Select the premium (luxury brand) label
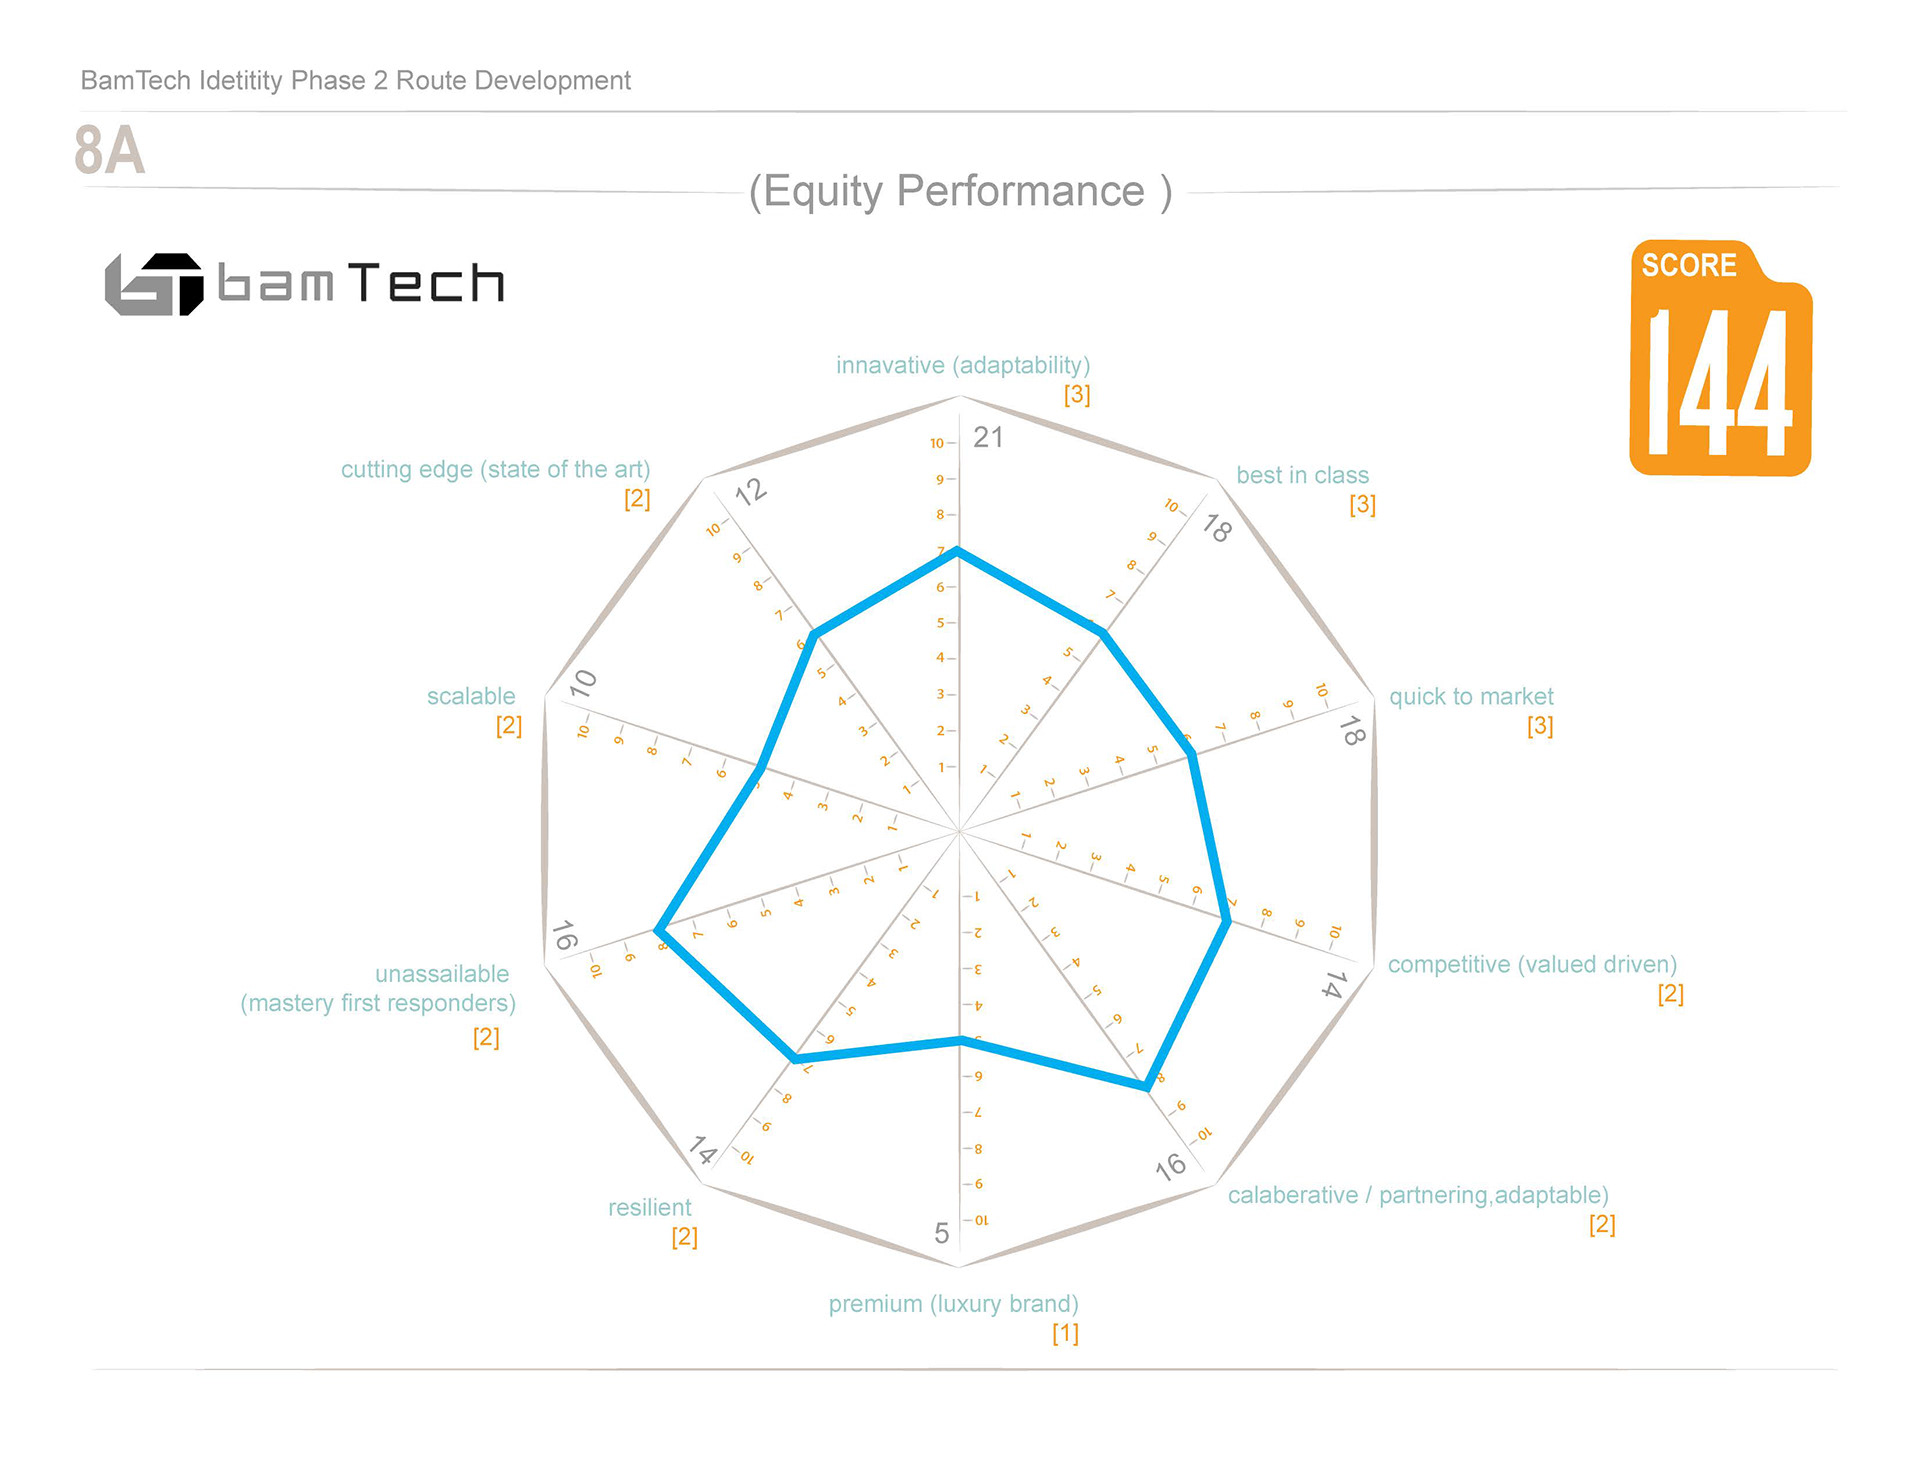 [x=953, y=1305]
